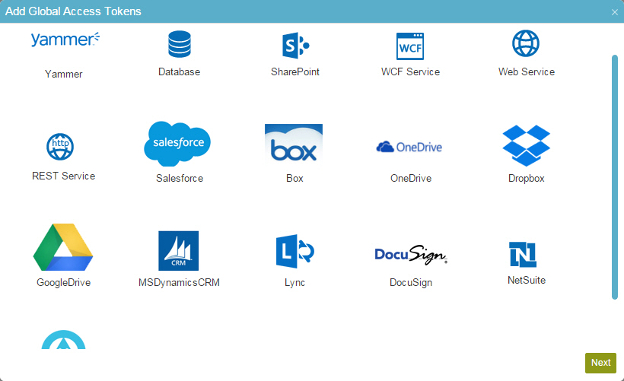Click the OneDrive text label

coord(411,178)
